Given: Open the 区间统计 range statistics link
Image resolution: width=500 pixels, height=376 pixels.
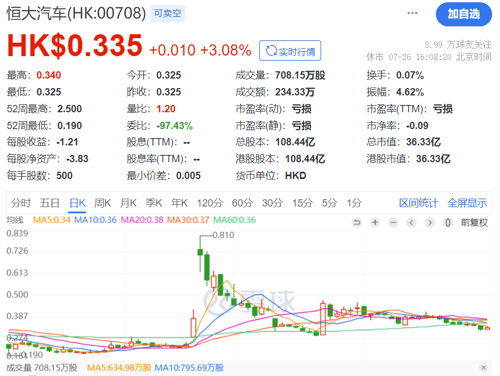Looking at the screenshot, I should 419,203.
